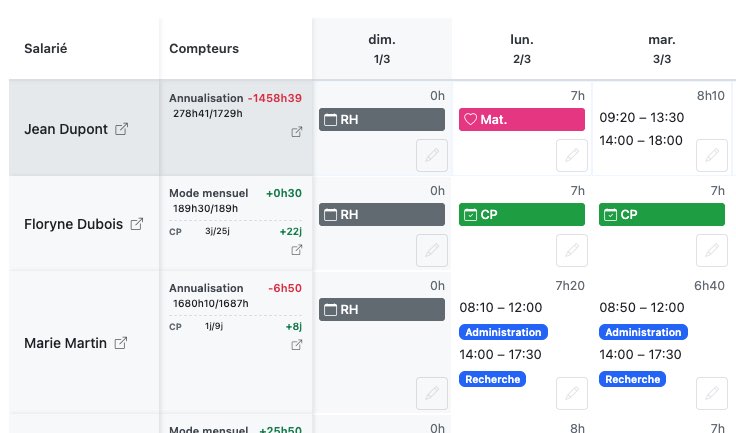Click Jean Dupont's 09:20 – 13:30 shift

(641, 117)
